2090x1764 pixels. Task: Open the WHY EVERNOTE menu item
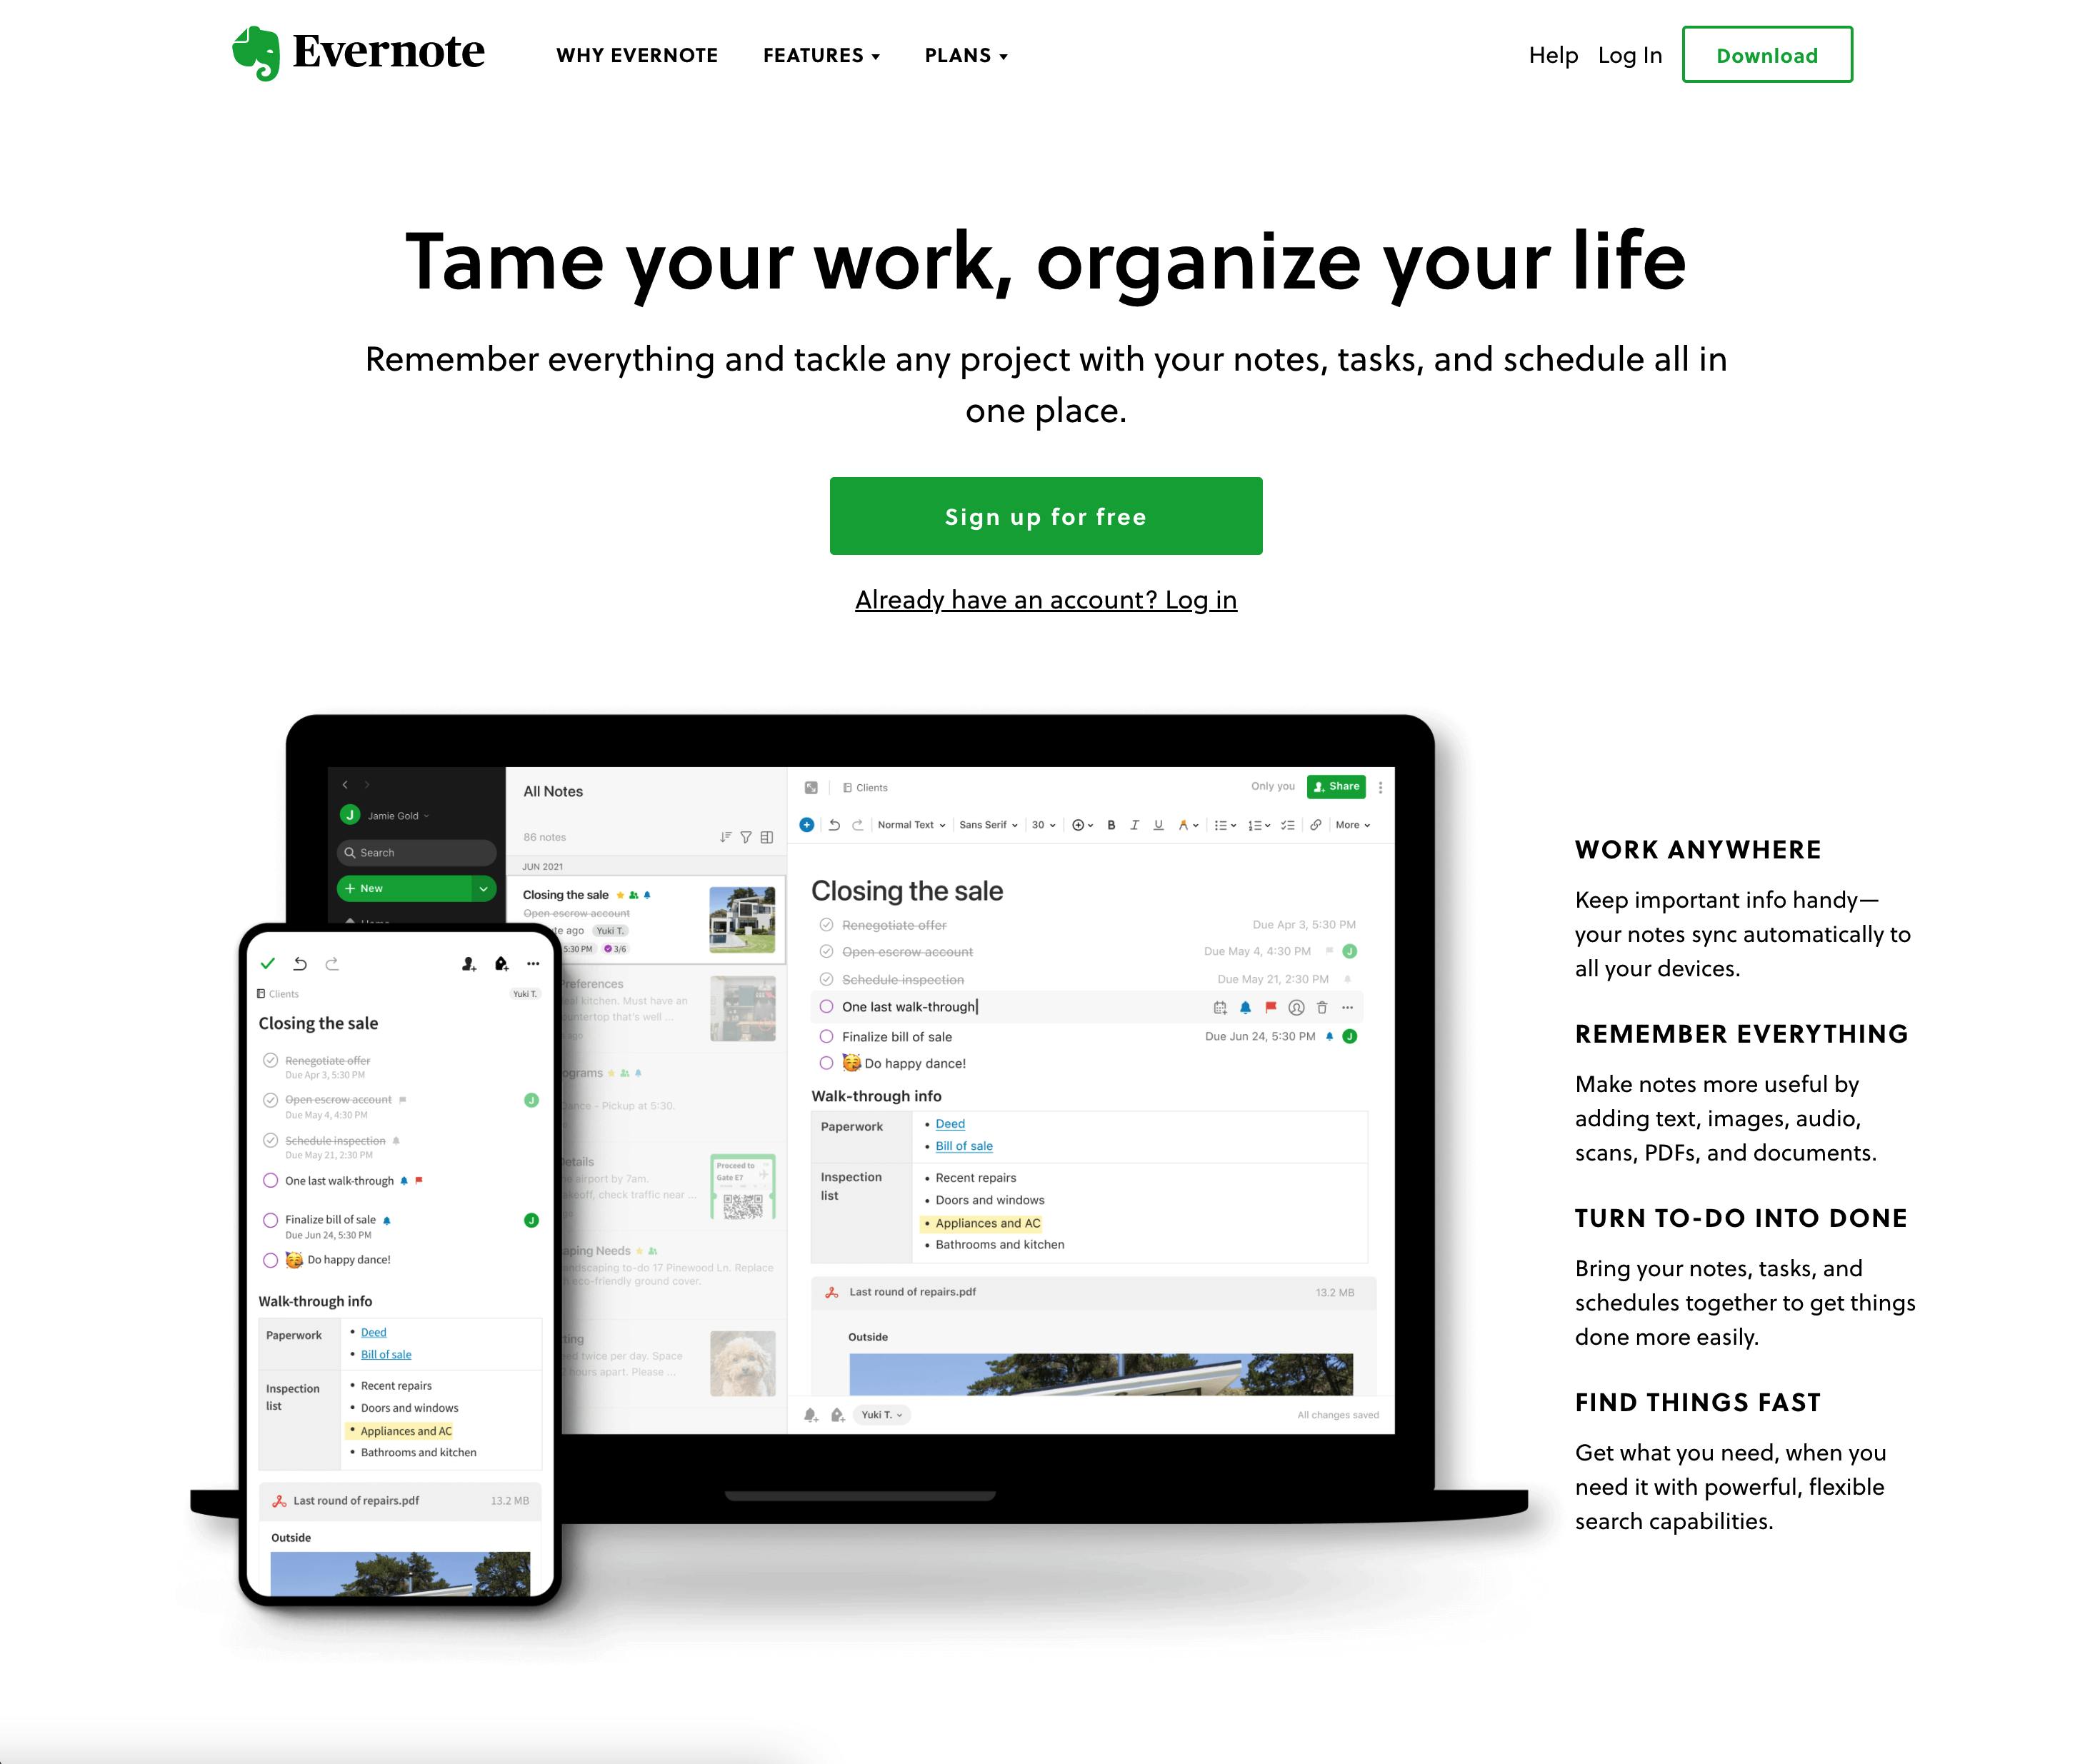pyautogui.click(x=637, y=54)
